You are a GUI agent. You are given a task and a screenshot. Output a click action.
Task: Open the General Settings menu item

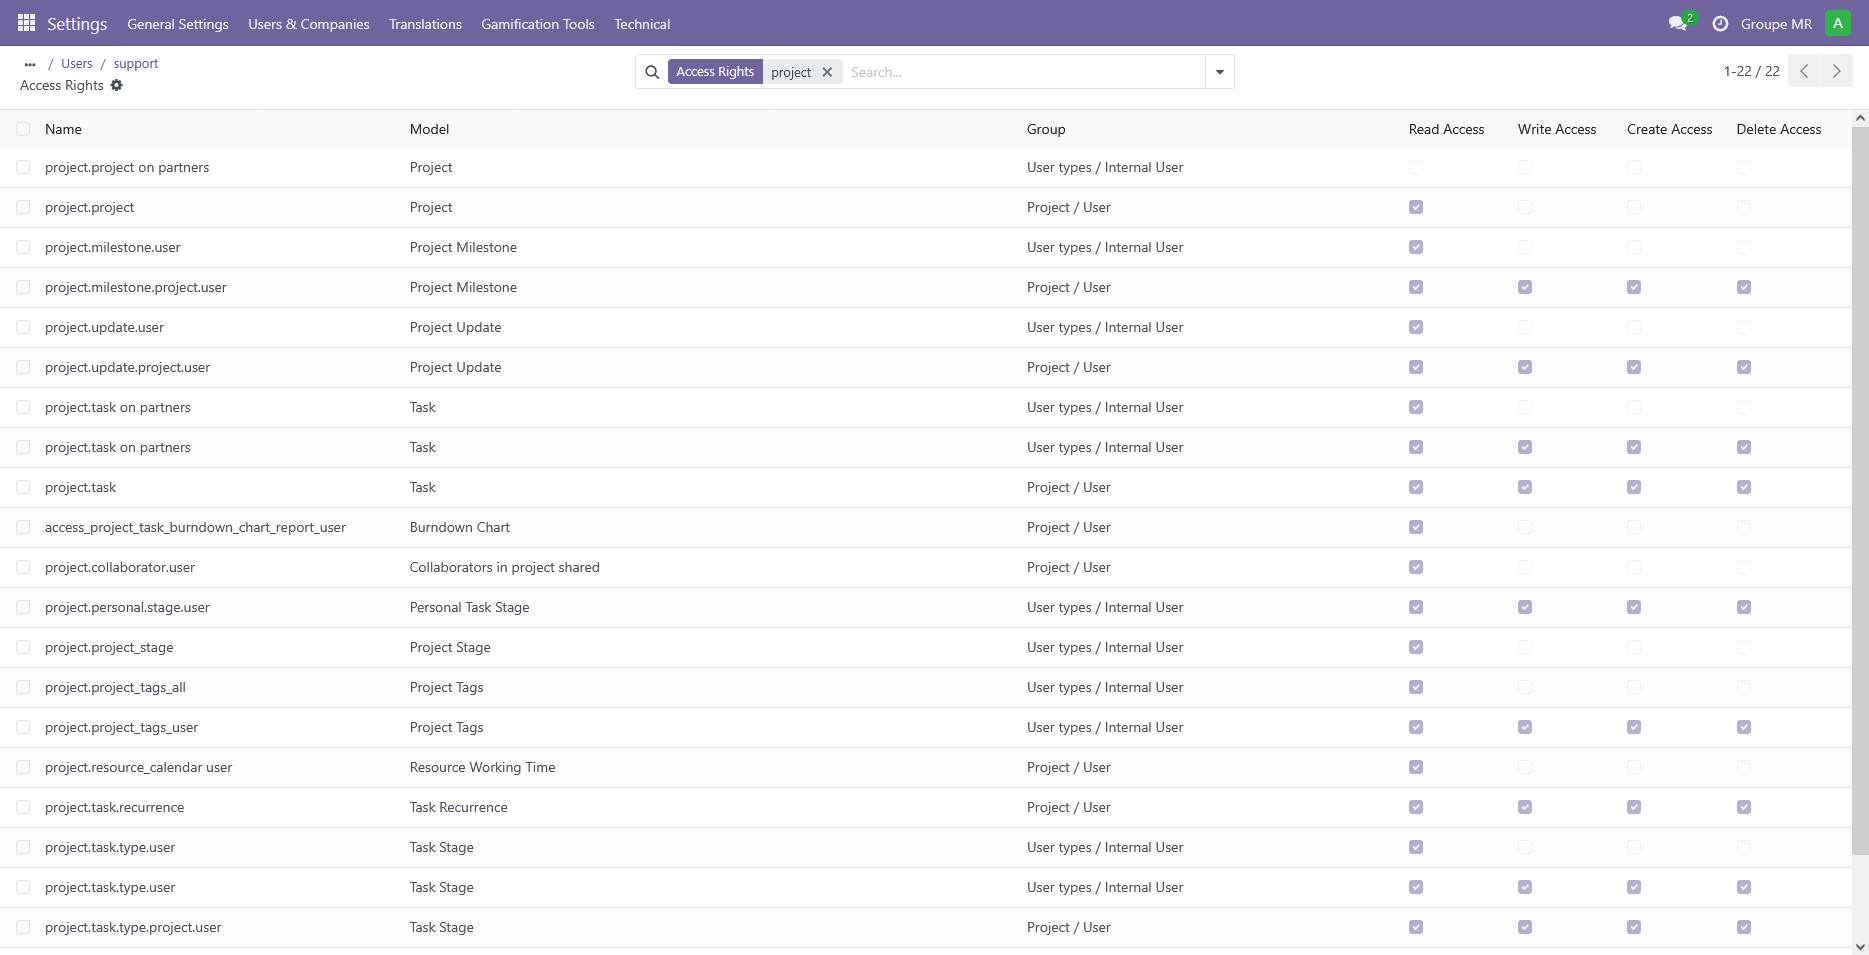point(178,24)
